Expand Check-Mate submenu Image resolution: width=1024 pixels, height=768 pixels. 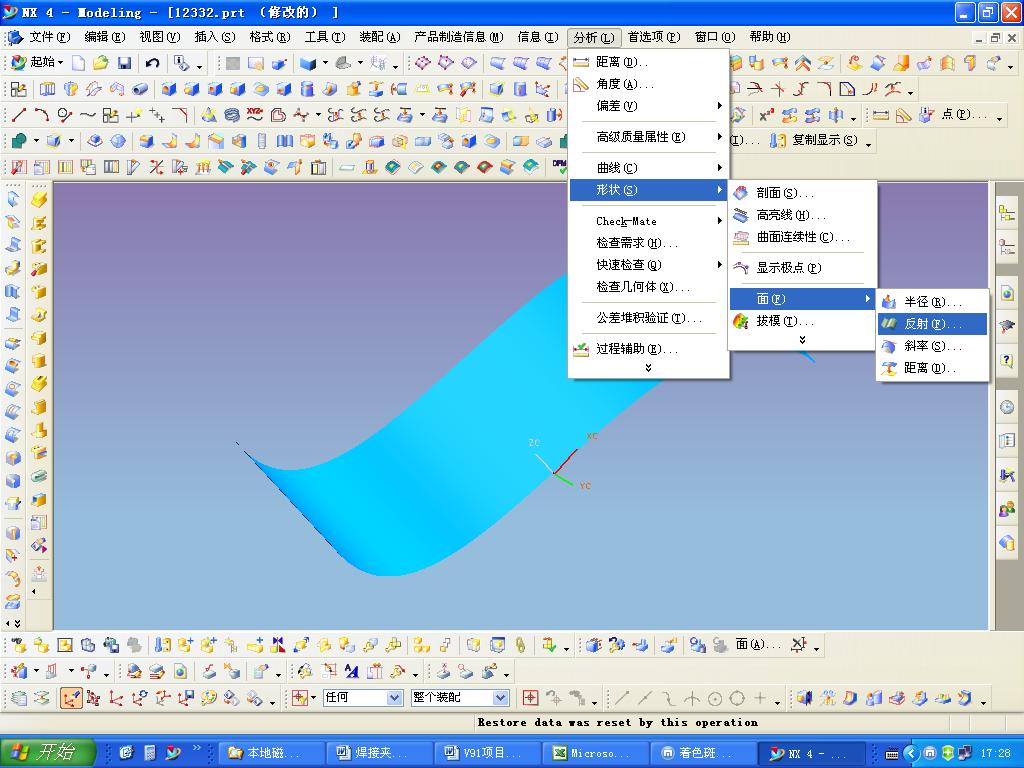pyautogui.click(x=719, y=221)
